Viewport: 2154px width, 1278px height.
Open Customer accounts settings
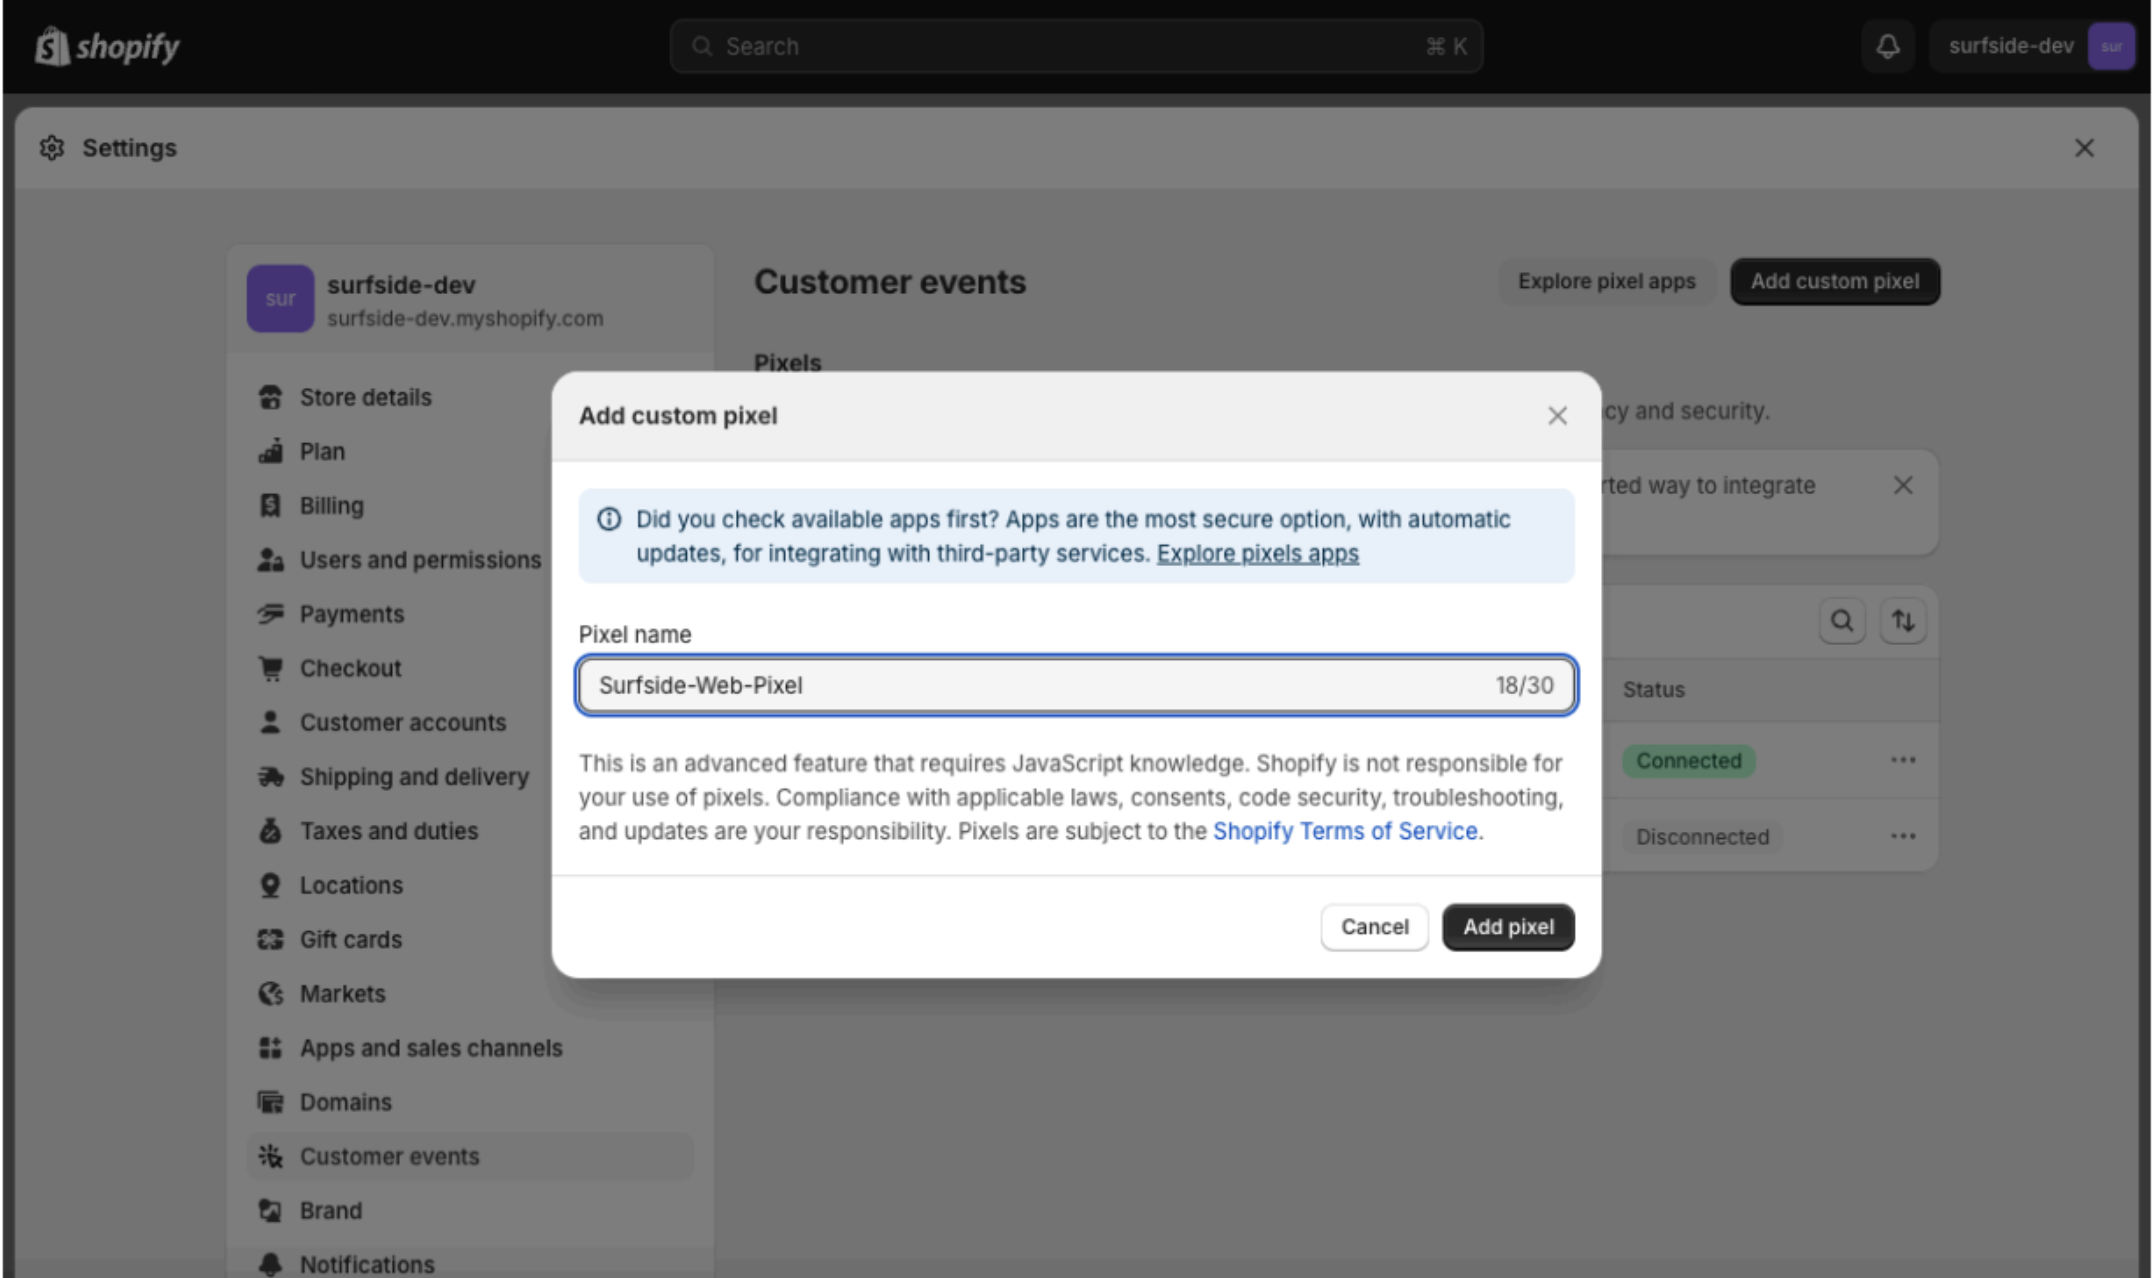(403, 722)
